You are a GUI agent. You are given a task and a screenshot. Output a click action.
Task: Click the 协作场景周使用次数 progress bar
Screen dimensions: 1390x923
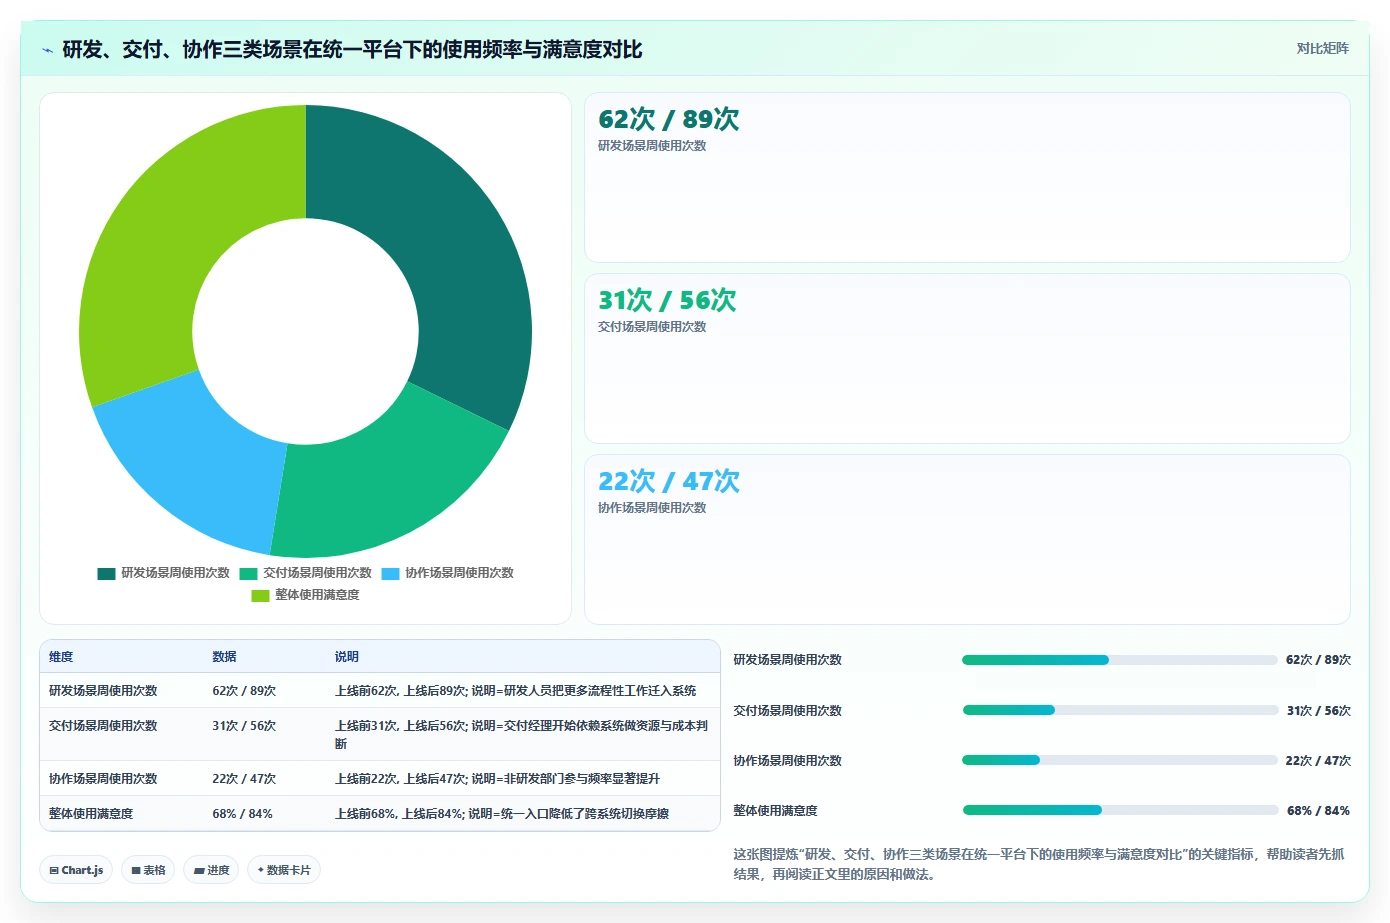click(1120, 760)
